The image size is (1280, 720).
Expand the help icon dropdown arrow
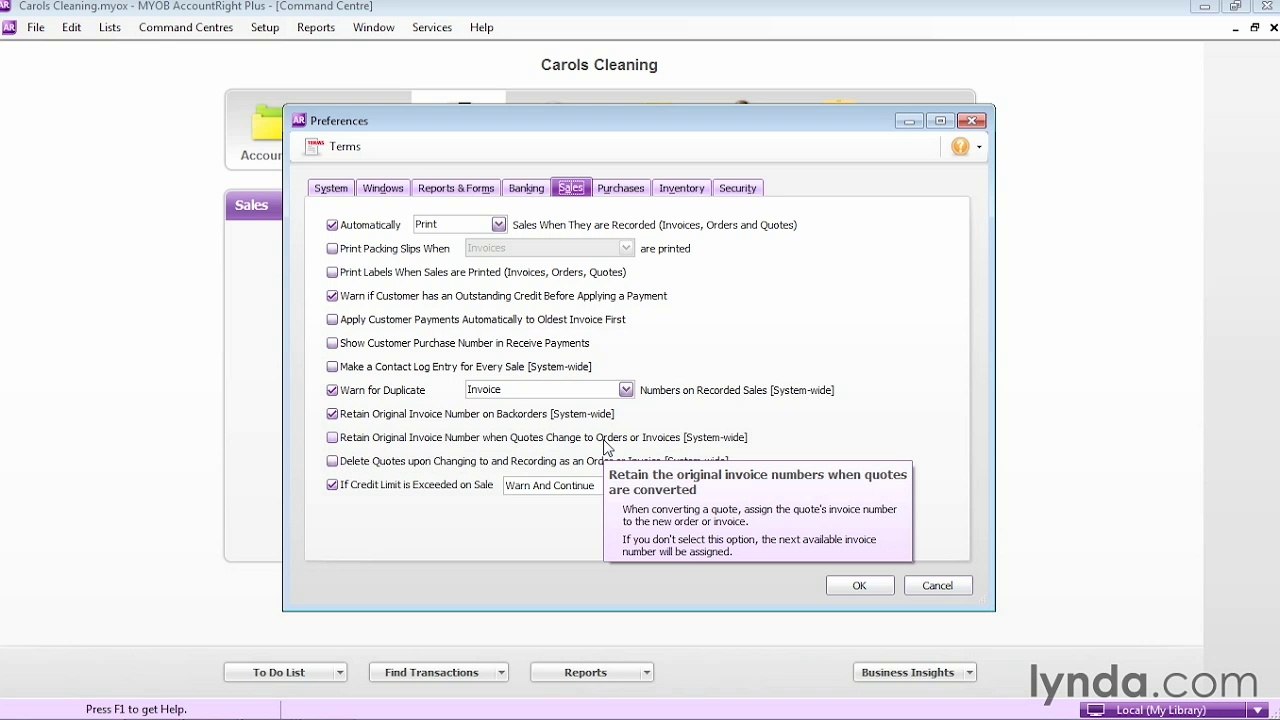(979, 147)
